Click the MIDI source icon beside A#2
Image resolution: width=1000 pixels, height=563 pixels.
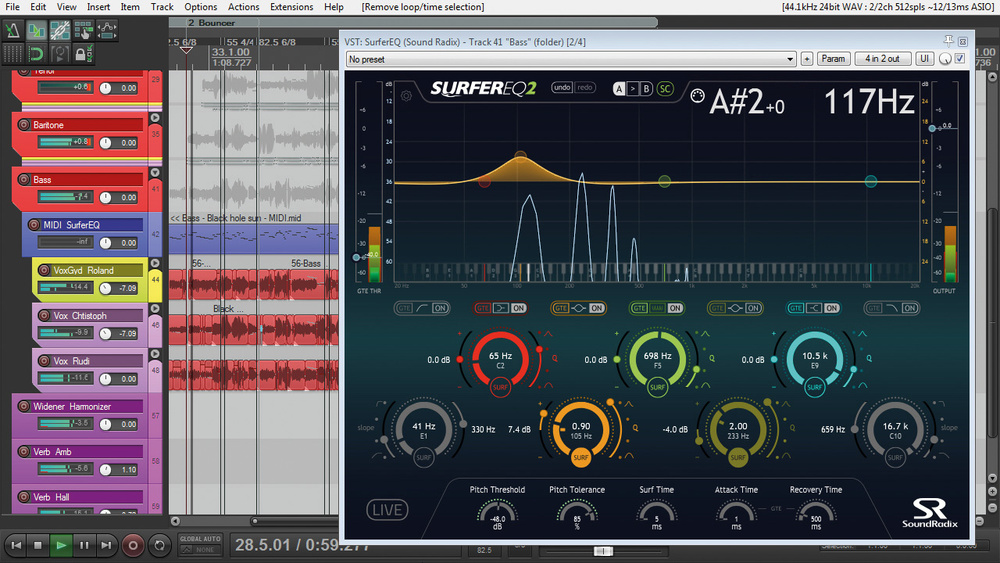point(697,97)
